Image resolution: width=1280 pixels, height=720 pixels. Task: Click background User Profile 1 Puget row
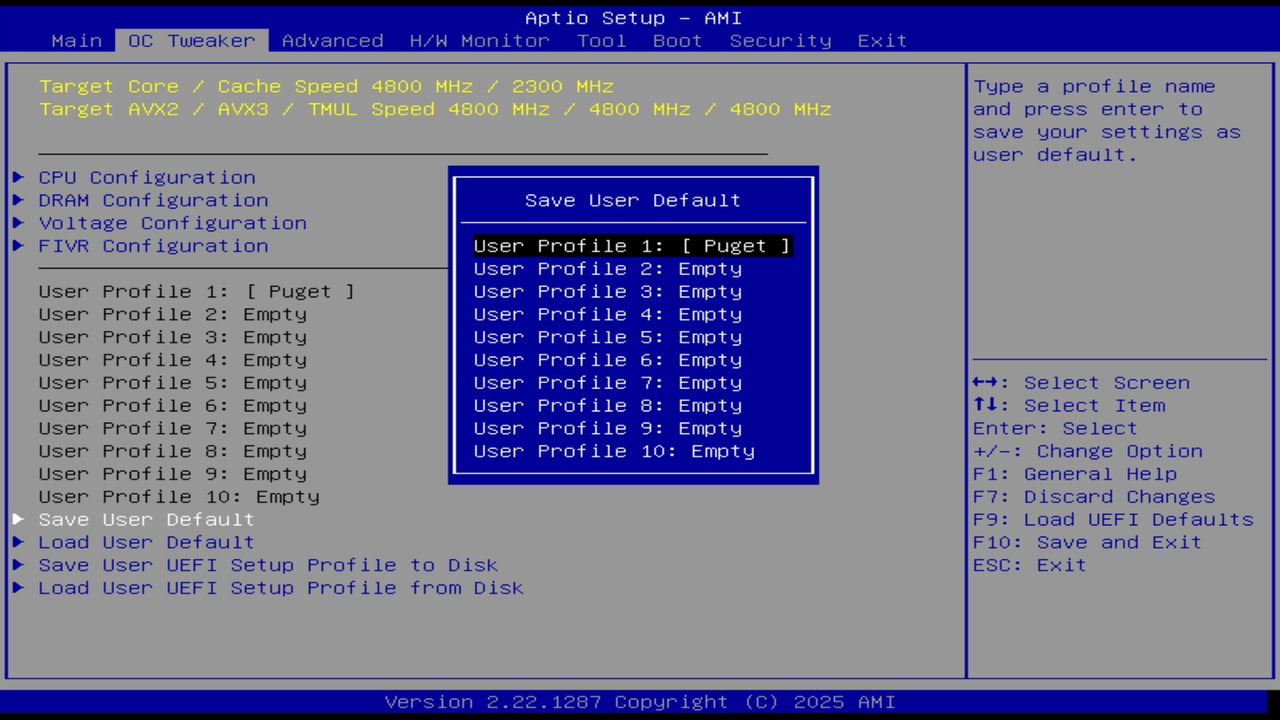click(x=197, y=292)
